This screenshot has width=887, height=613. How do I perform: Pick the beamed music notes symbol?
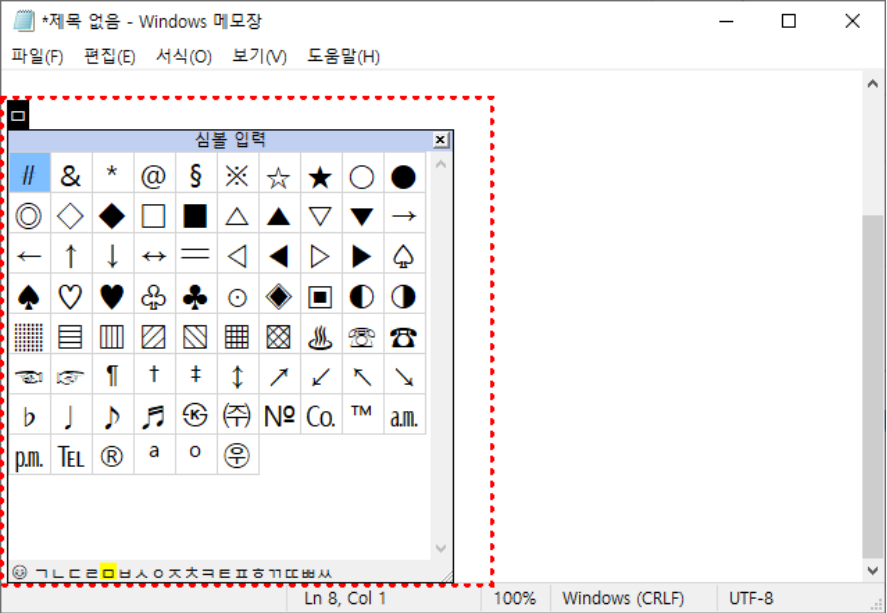coord(153,417)
